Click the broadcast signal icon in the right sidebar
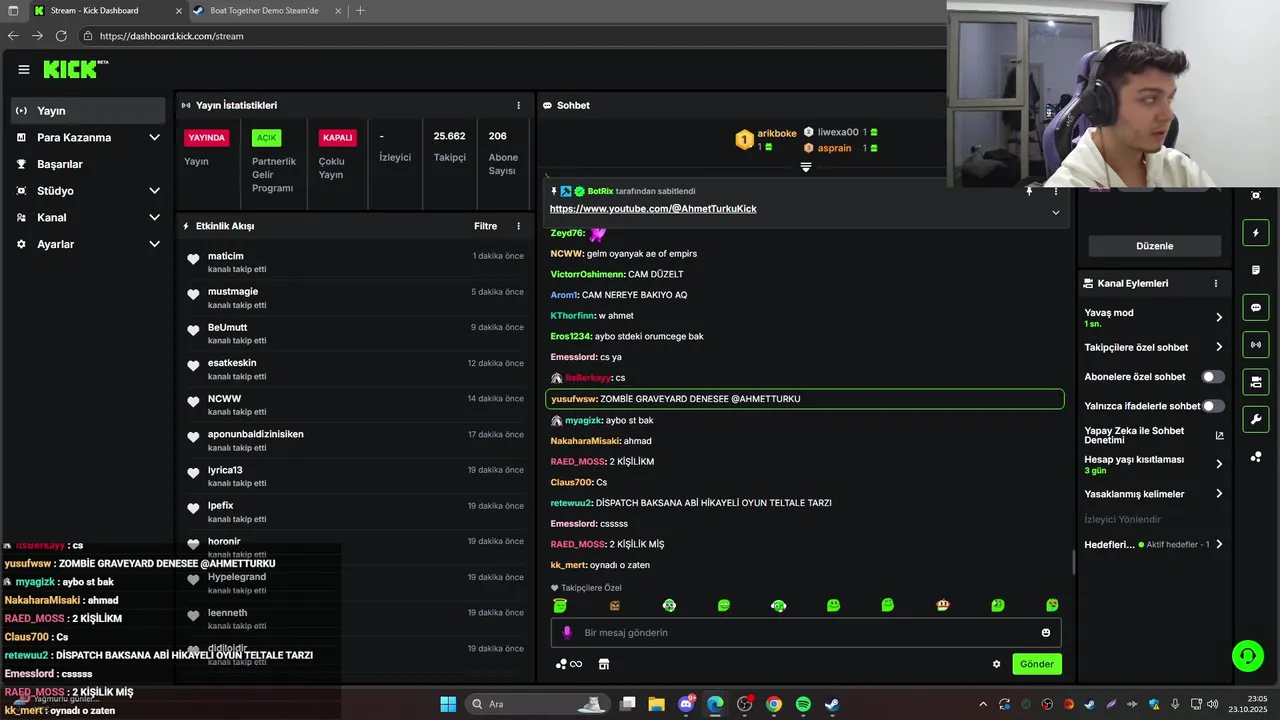 pyautogui.click(x=1256, y=345)
